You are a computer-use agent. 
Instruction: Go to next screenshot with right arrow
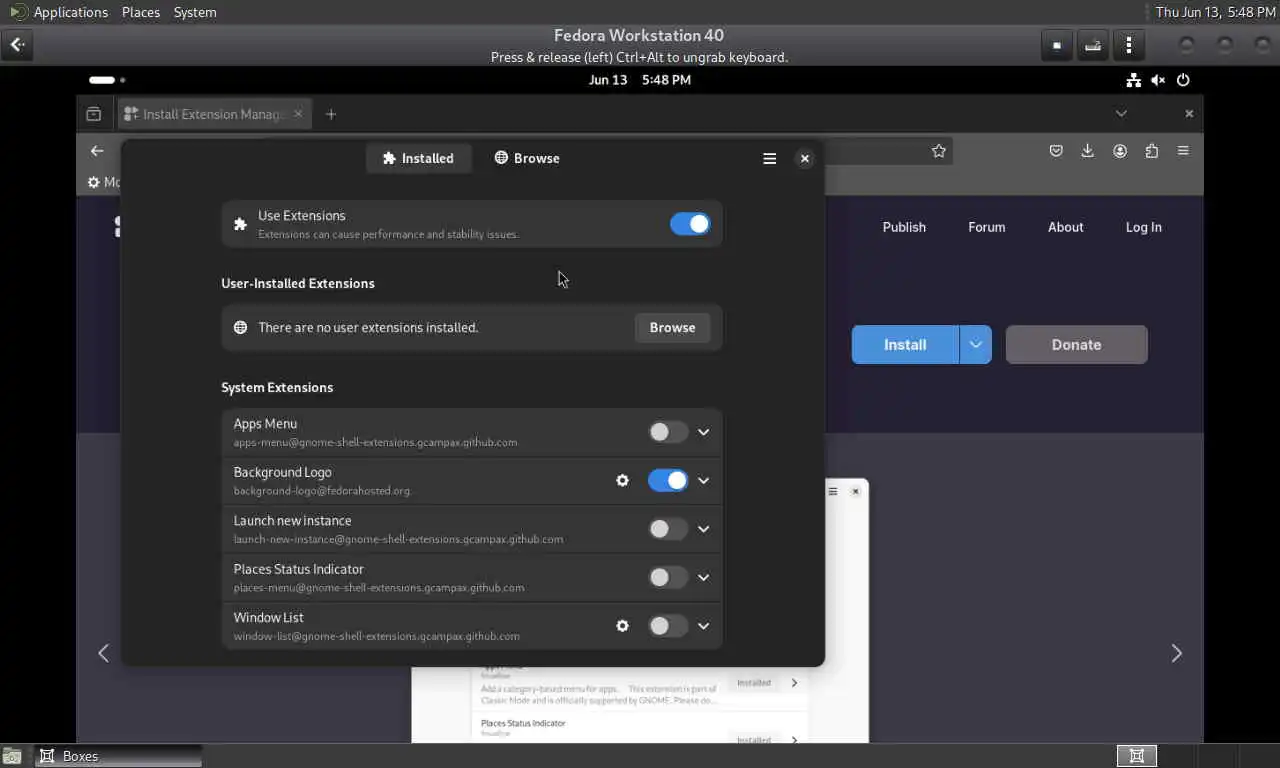pos(1176,653)
